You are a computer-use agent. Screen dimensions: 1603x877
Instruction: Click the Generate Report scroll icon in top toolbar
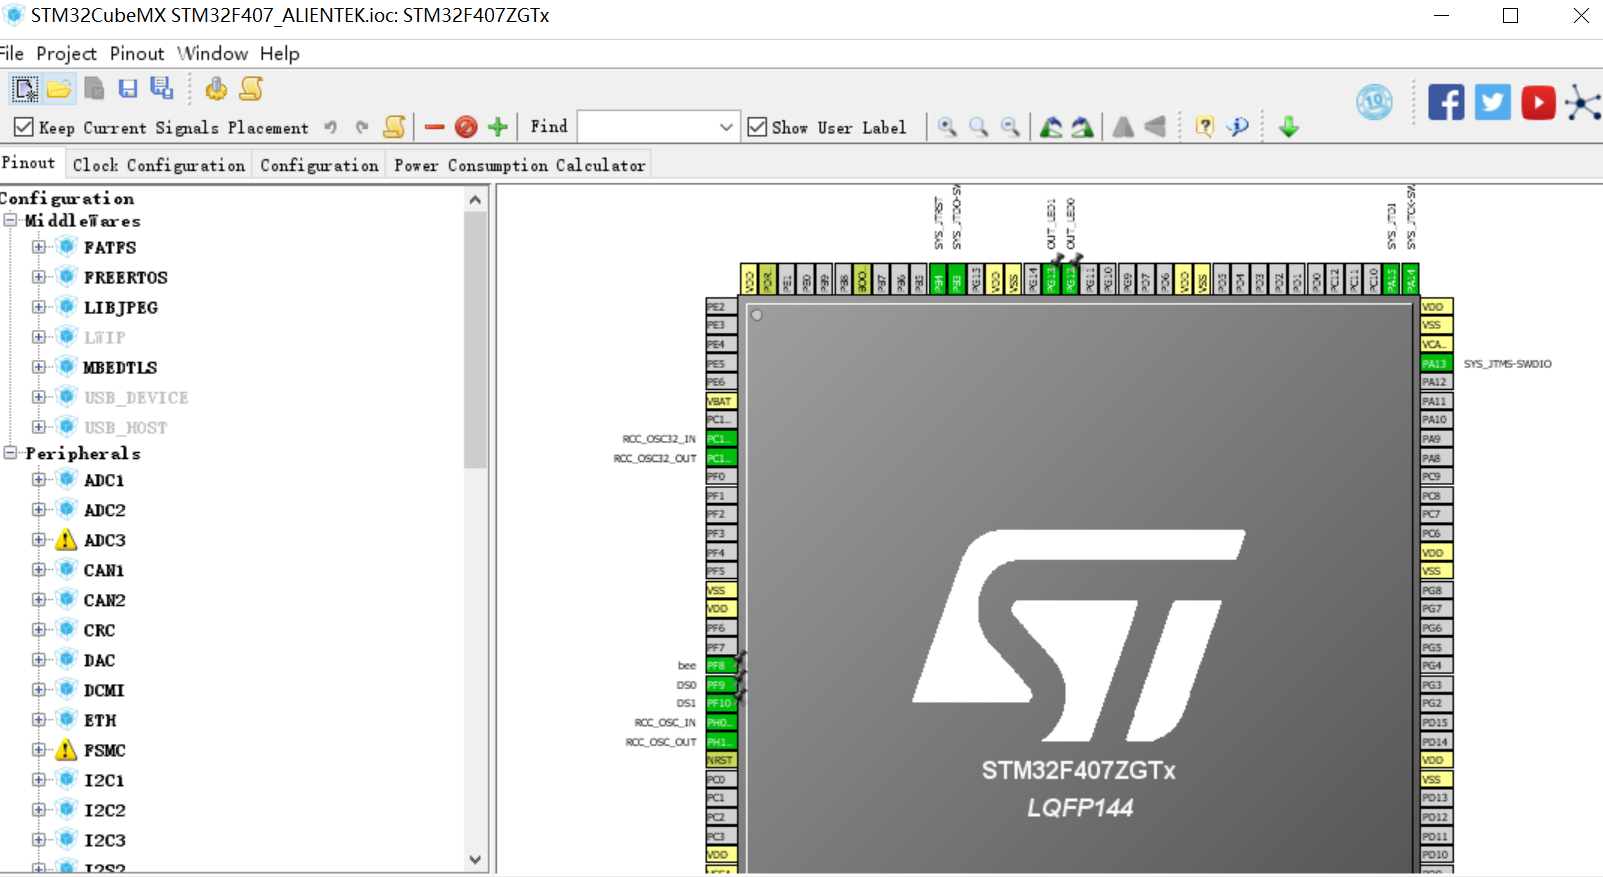coord(251,89)
